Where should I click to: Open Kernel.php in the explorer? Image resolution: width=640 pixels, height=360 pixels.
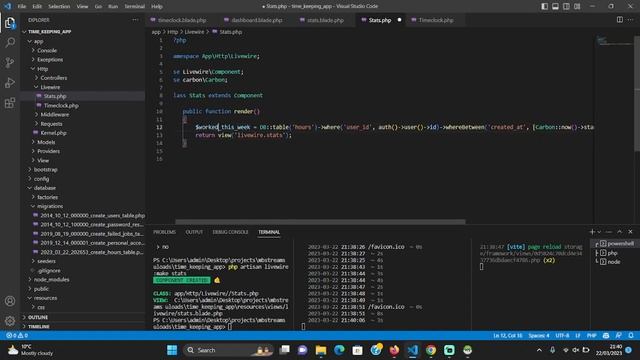pos(53,133)
